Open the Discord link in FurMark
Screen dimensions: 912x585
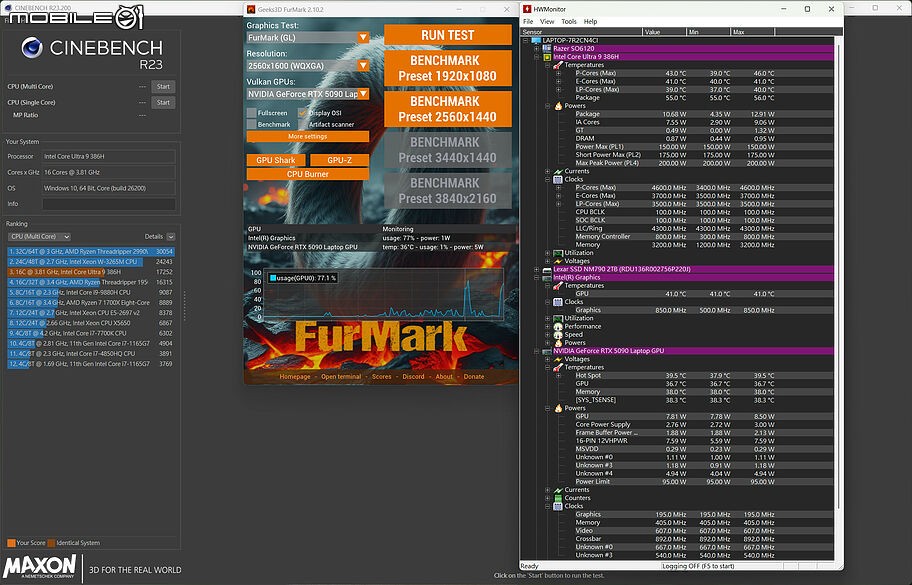414,377
